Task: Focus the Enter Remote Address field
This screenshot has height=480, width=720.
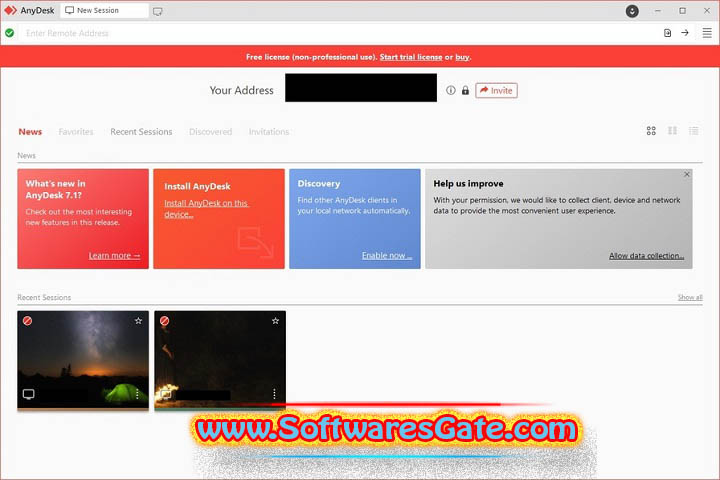Action: (x=340, y=33)
